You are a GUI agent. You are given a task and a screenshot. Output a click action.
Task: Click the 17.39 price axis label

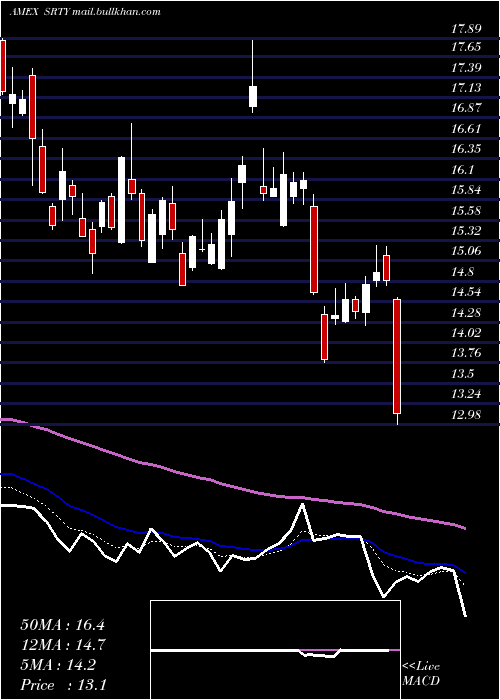[x=466, y=68]
